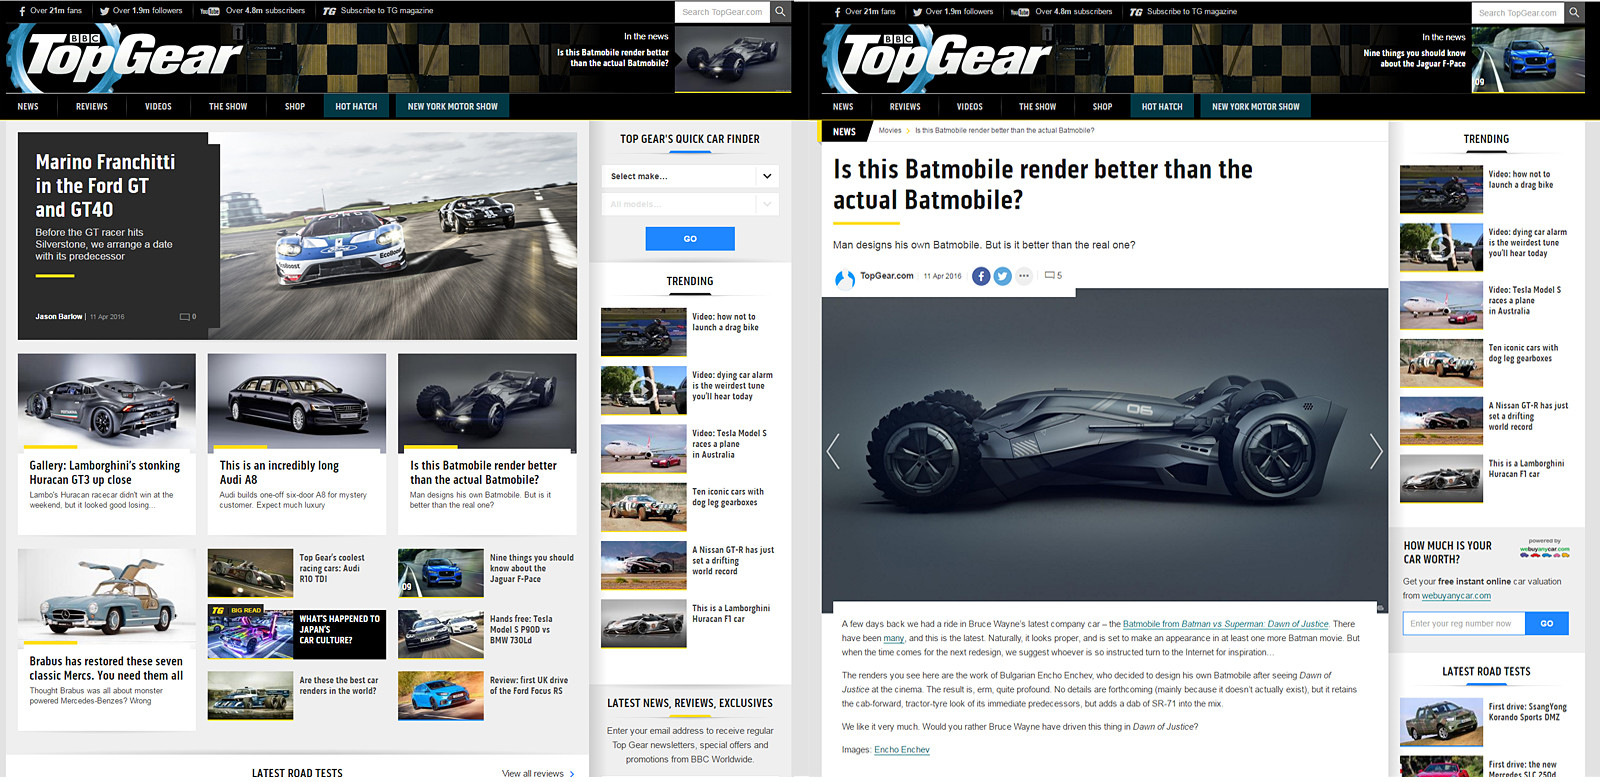Screen dimensions: 1600x782
Task: Click GO button in quick car finder
Action: coord(690,238)
